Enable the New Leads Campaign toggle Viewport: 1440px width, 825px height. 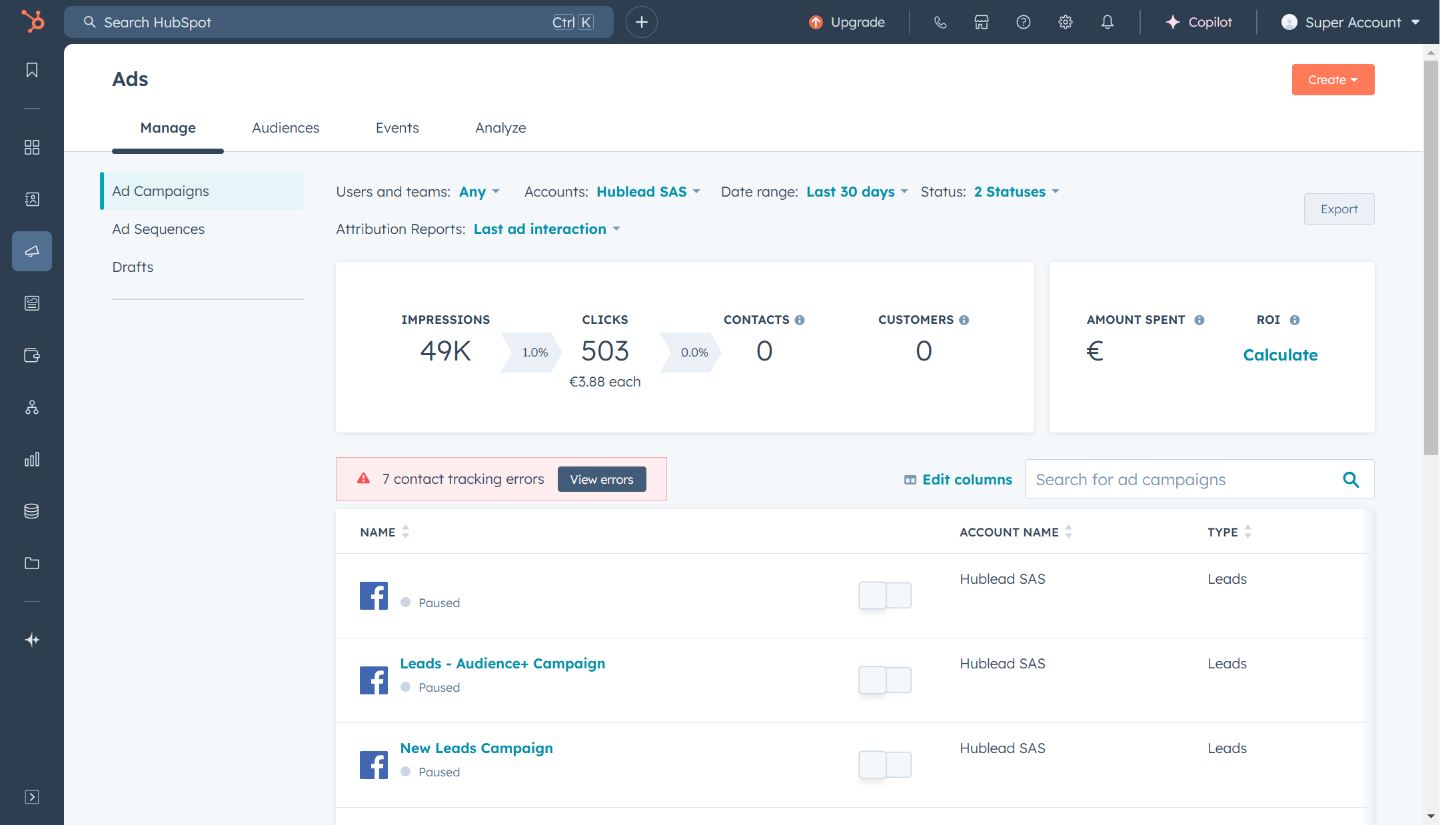(884, 765)
